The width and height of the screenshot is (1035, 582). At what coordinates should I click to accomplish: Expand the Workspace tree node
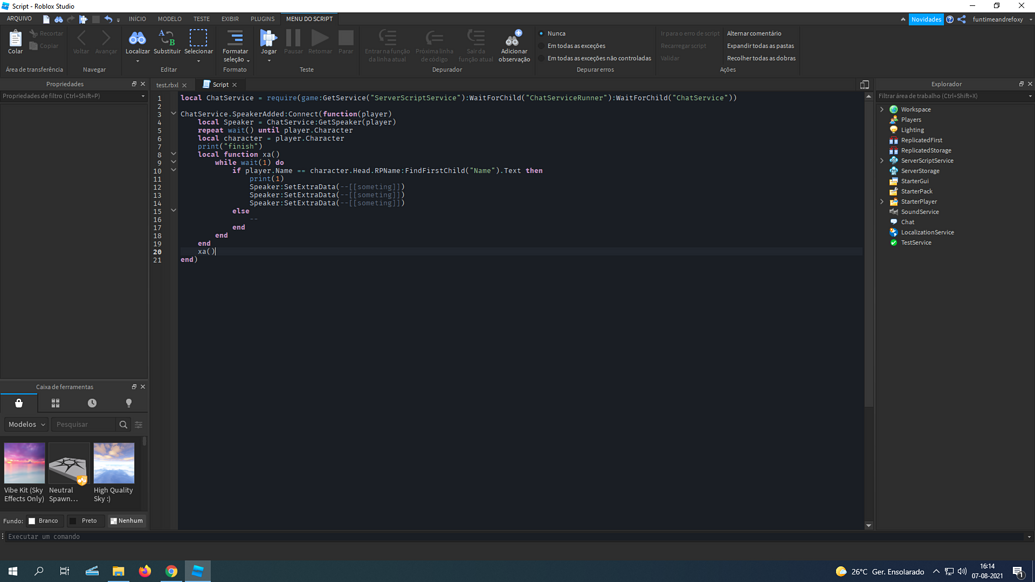tap(882, 110)
